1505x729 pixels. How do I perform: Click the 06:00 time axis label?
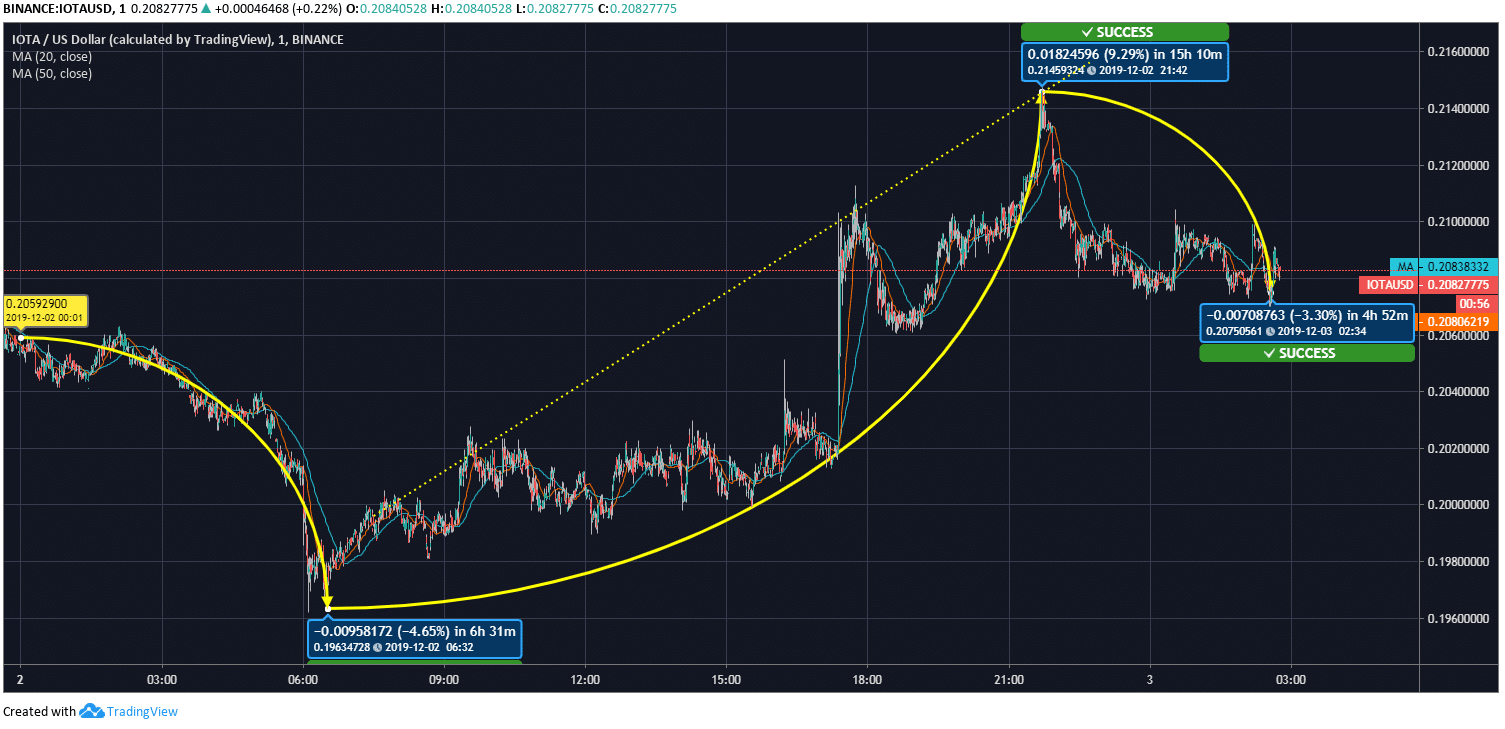303,680
